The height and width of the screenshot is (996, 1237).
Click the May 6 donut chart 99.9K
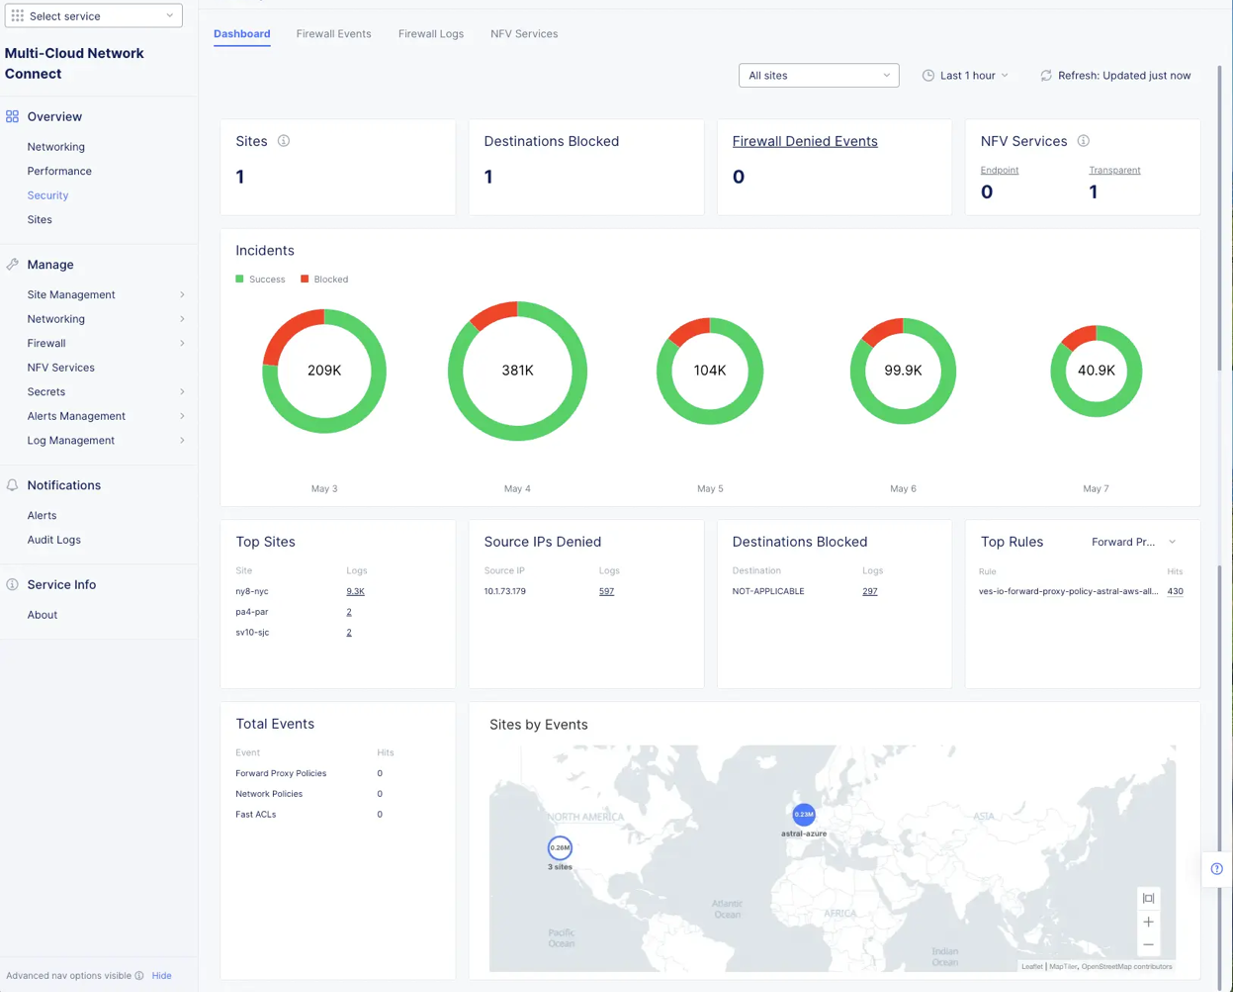(x=906, y=372)
